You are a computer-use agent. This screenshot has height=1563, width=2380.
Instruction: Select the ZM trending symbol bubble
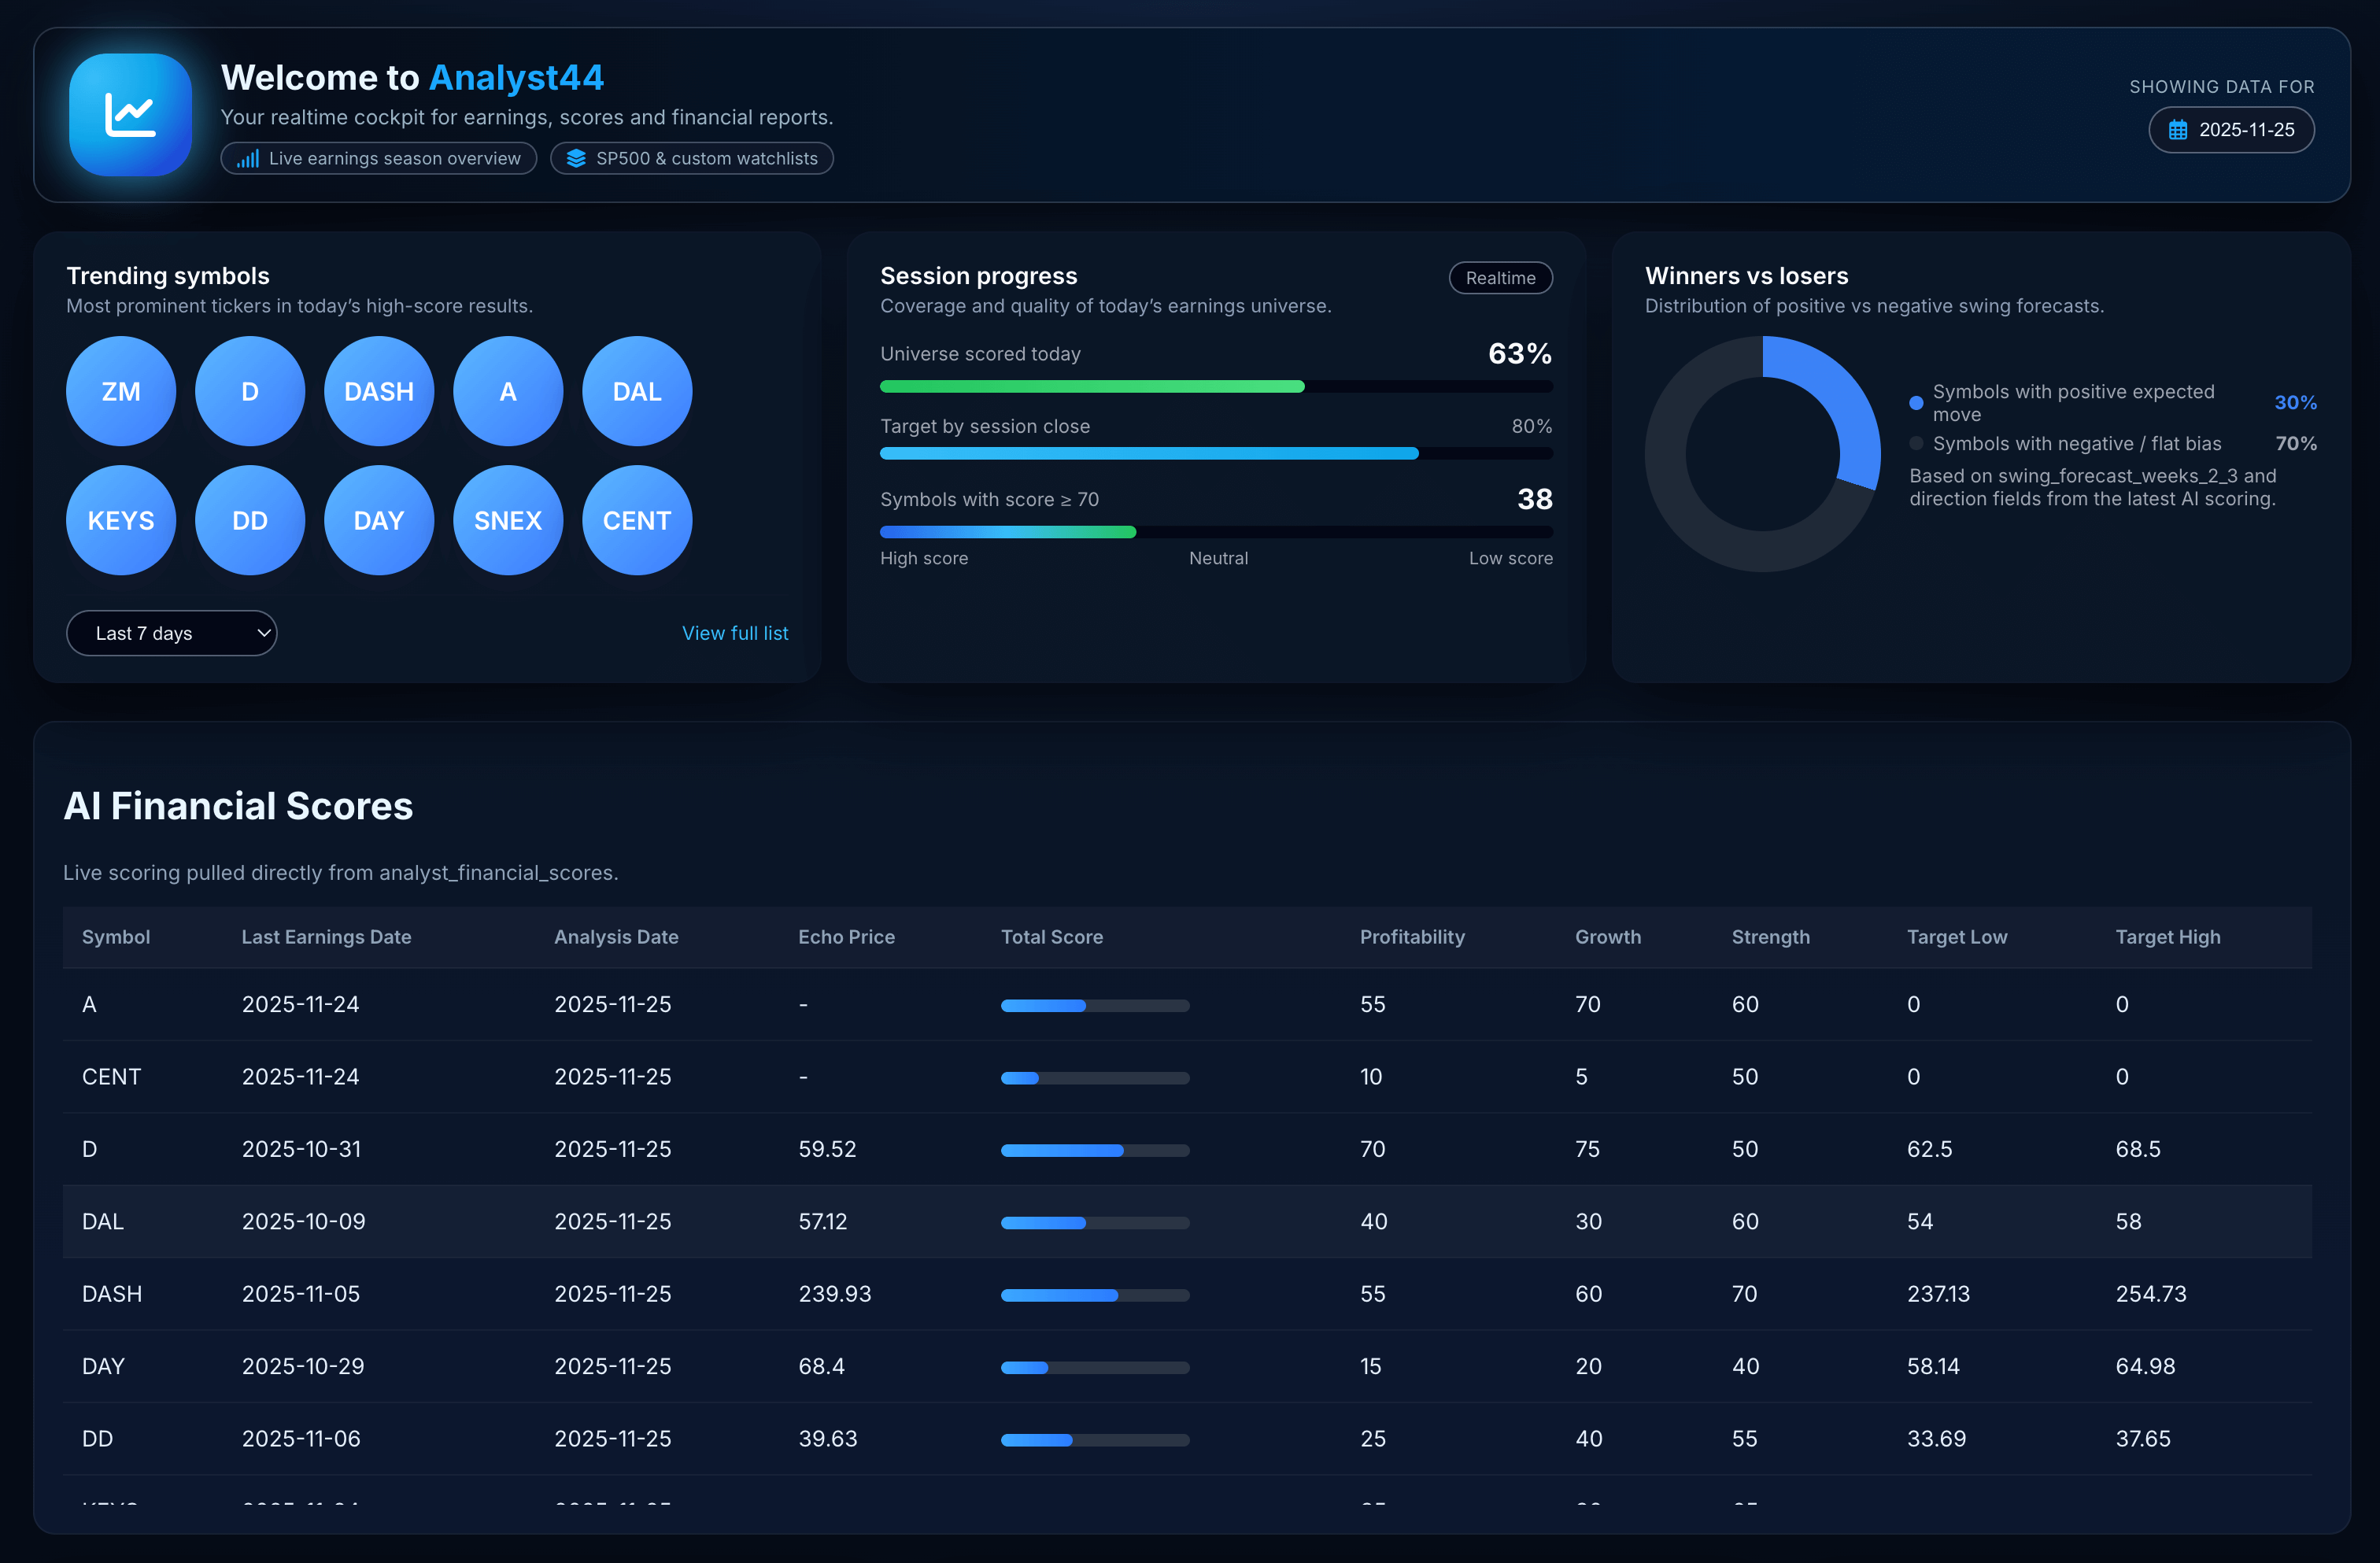click(121, 391)
